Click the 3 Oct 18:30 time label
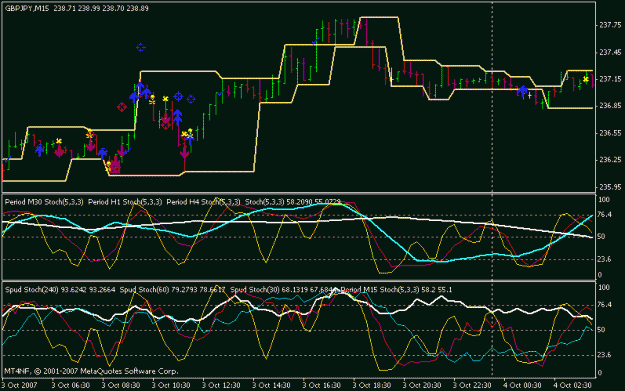625x391 pixels. point(372,385)
